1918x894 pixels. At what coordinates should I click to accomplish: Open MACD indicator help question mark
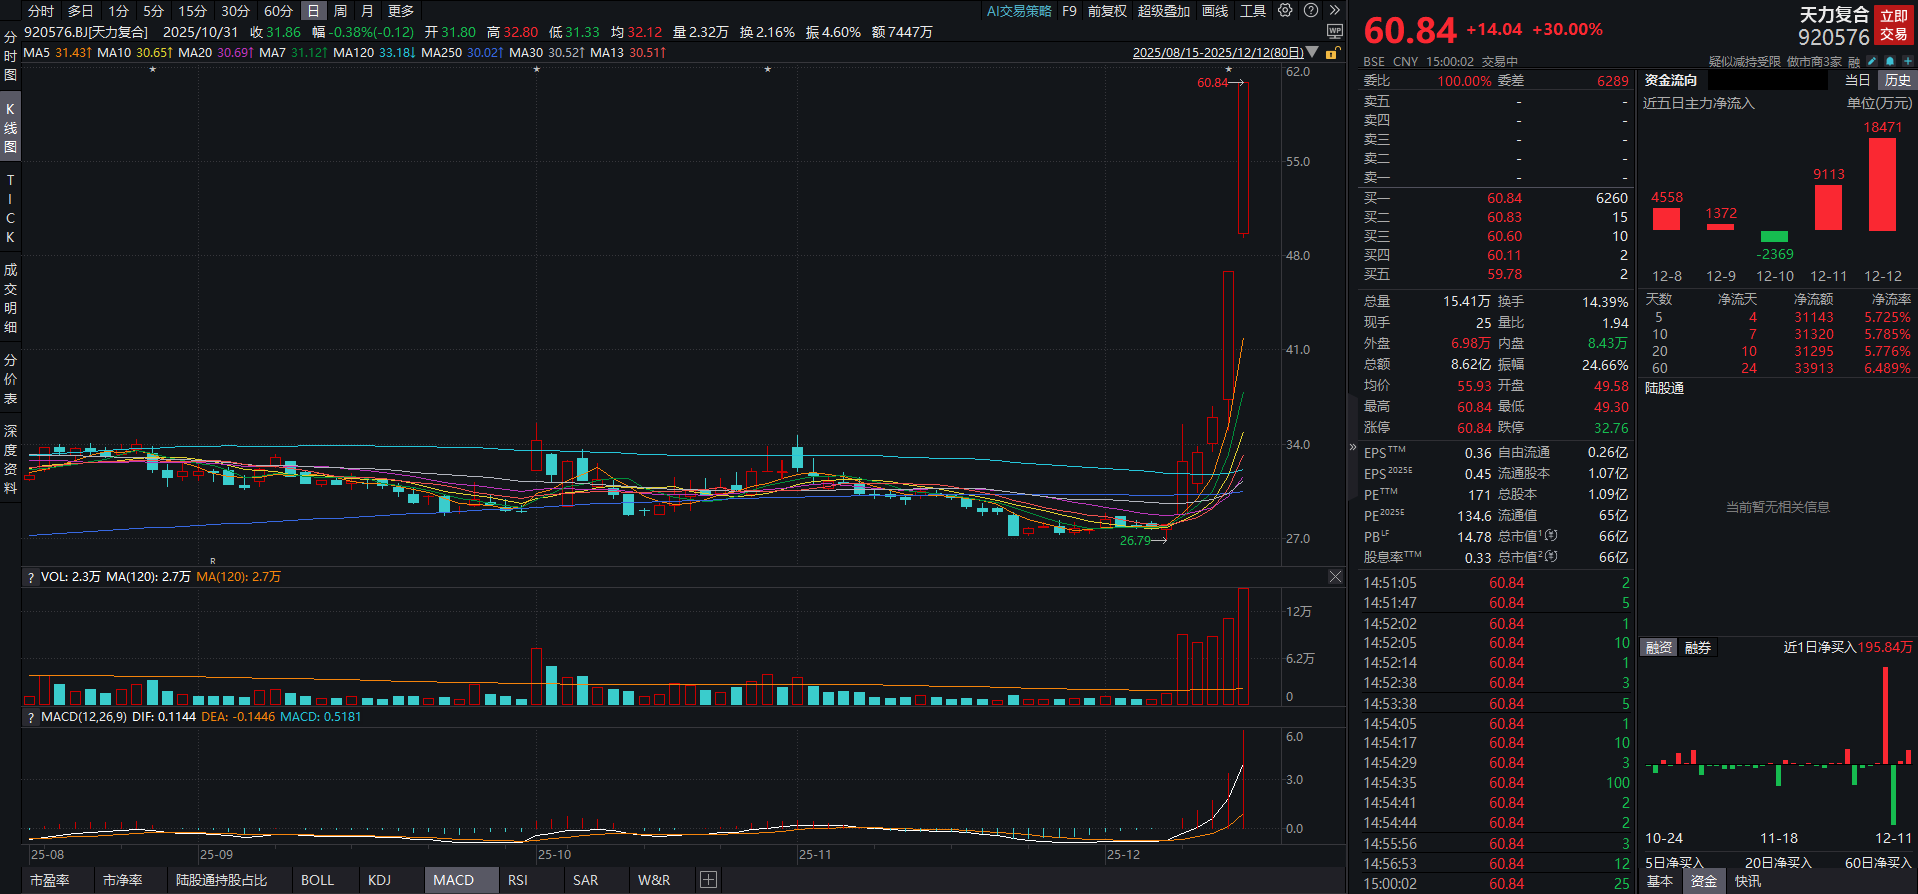point(31,717)
